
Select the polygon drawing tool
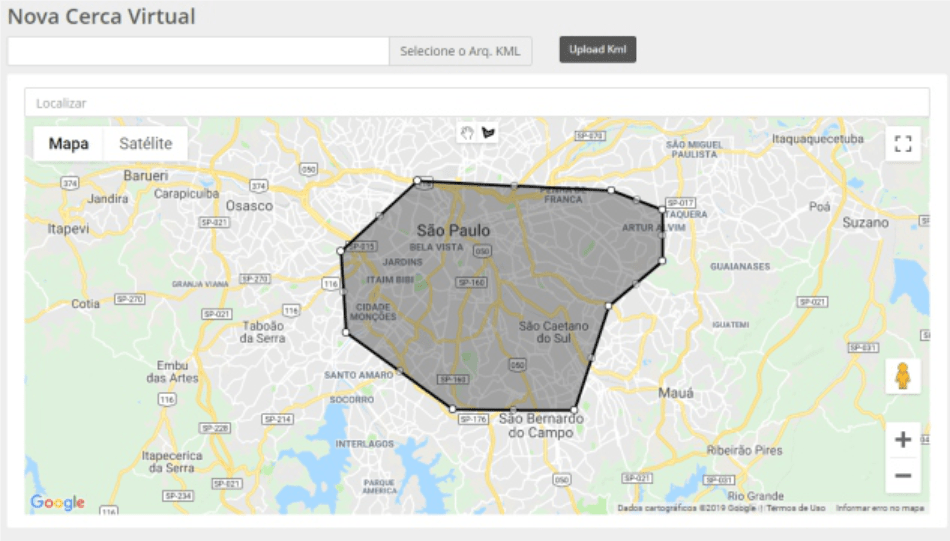pos(489,132)
